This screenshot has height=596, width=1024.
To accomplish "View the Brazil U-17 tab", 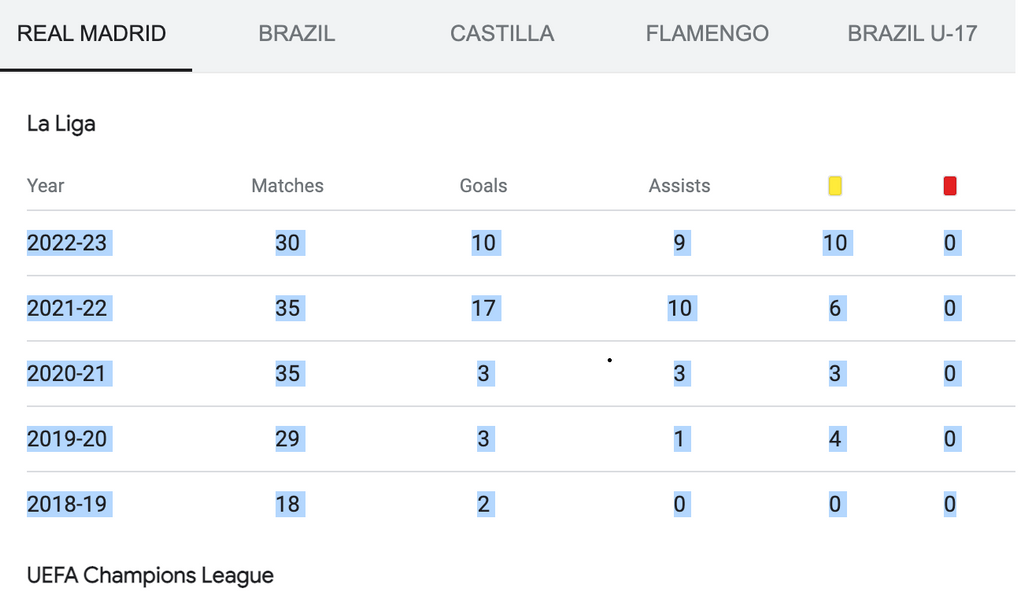I will pos(912,33).
